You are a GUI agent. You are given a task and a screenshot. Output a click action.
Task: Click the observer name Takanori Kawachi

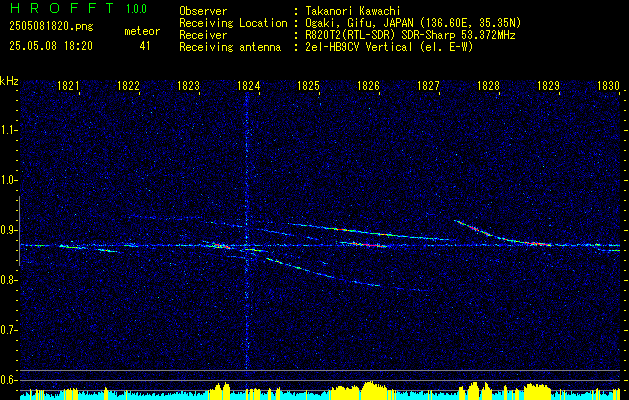353,11
